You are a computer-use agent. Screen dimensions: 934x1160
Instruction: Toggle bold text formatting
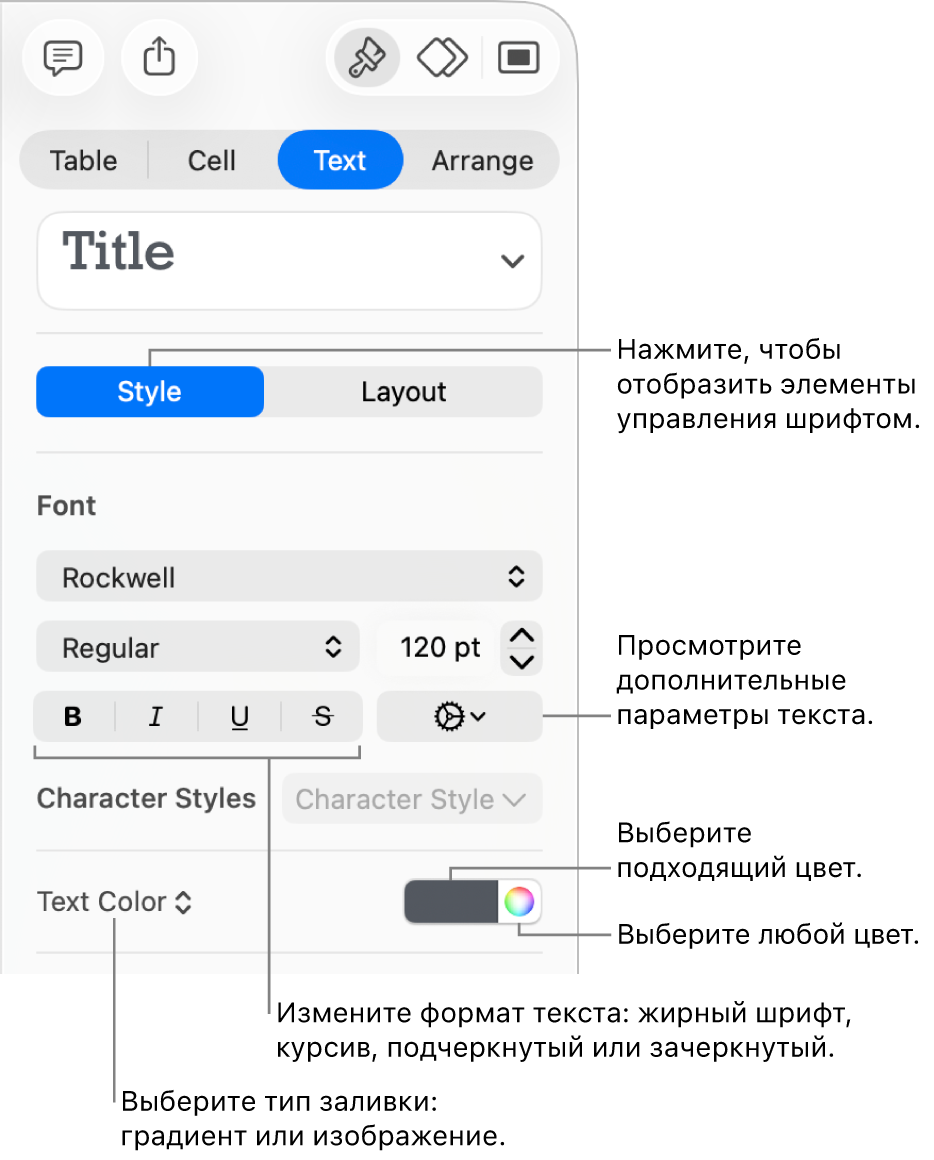click(x=73, y=717)
